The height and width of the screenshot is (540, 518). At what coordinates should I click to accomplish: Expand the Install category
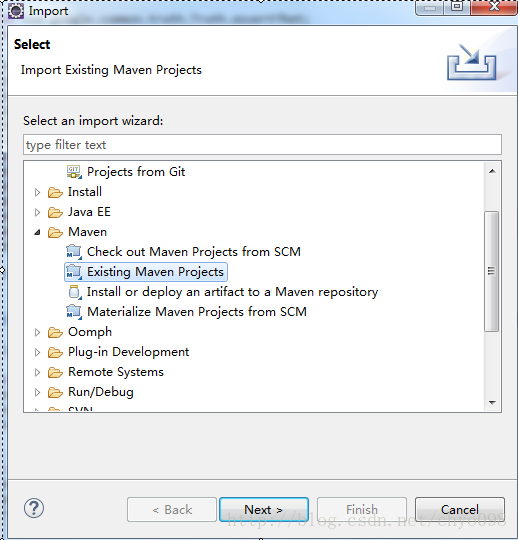coord(38,192)
